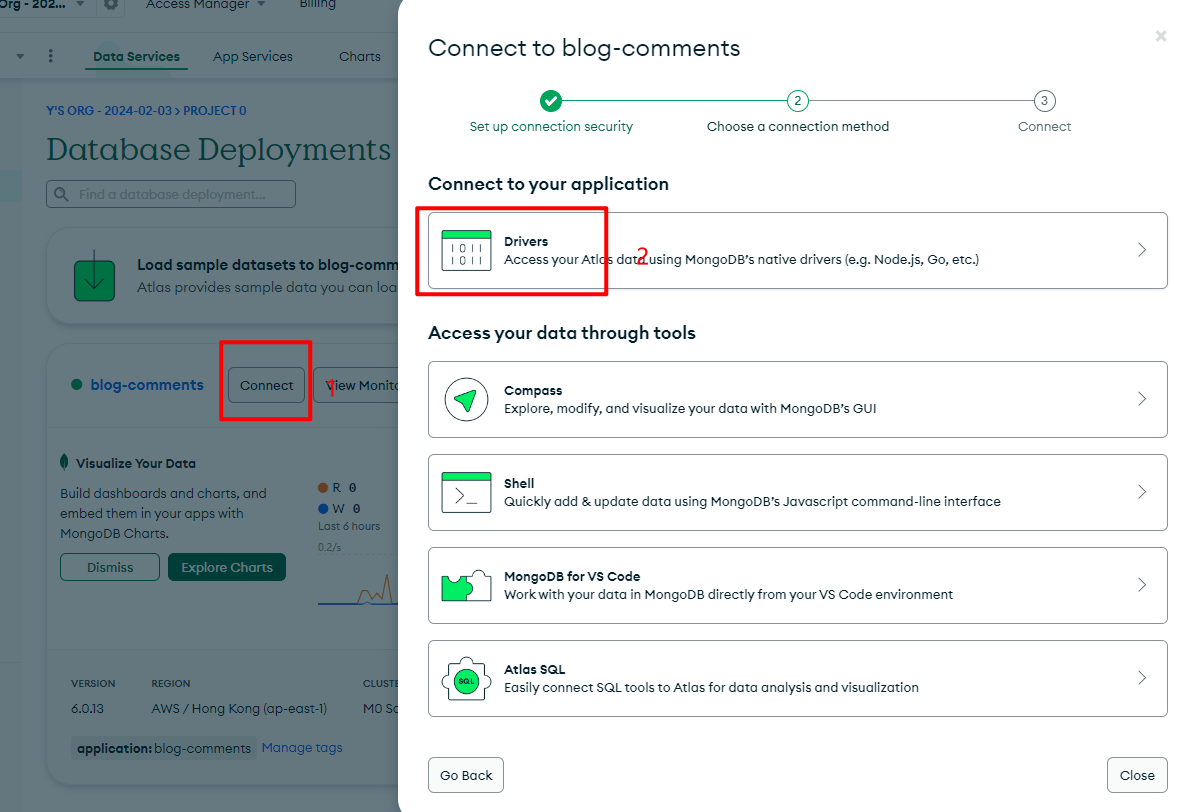Click the Atlas SQL puzzle icon
Image resolution: width=1186 pixels, height=812 pixels.
click(x=466, y=679)
